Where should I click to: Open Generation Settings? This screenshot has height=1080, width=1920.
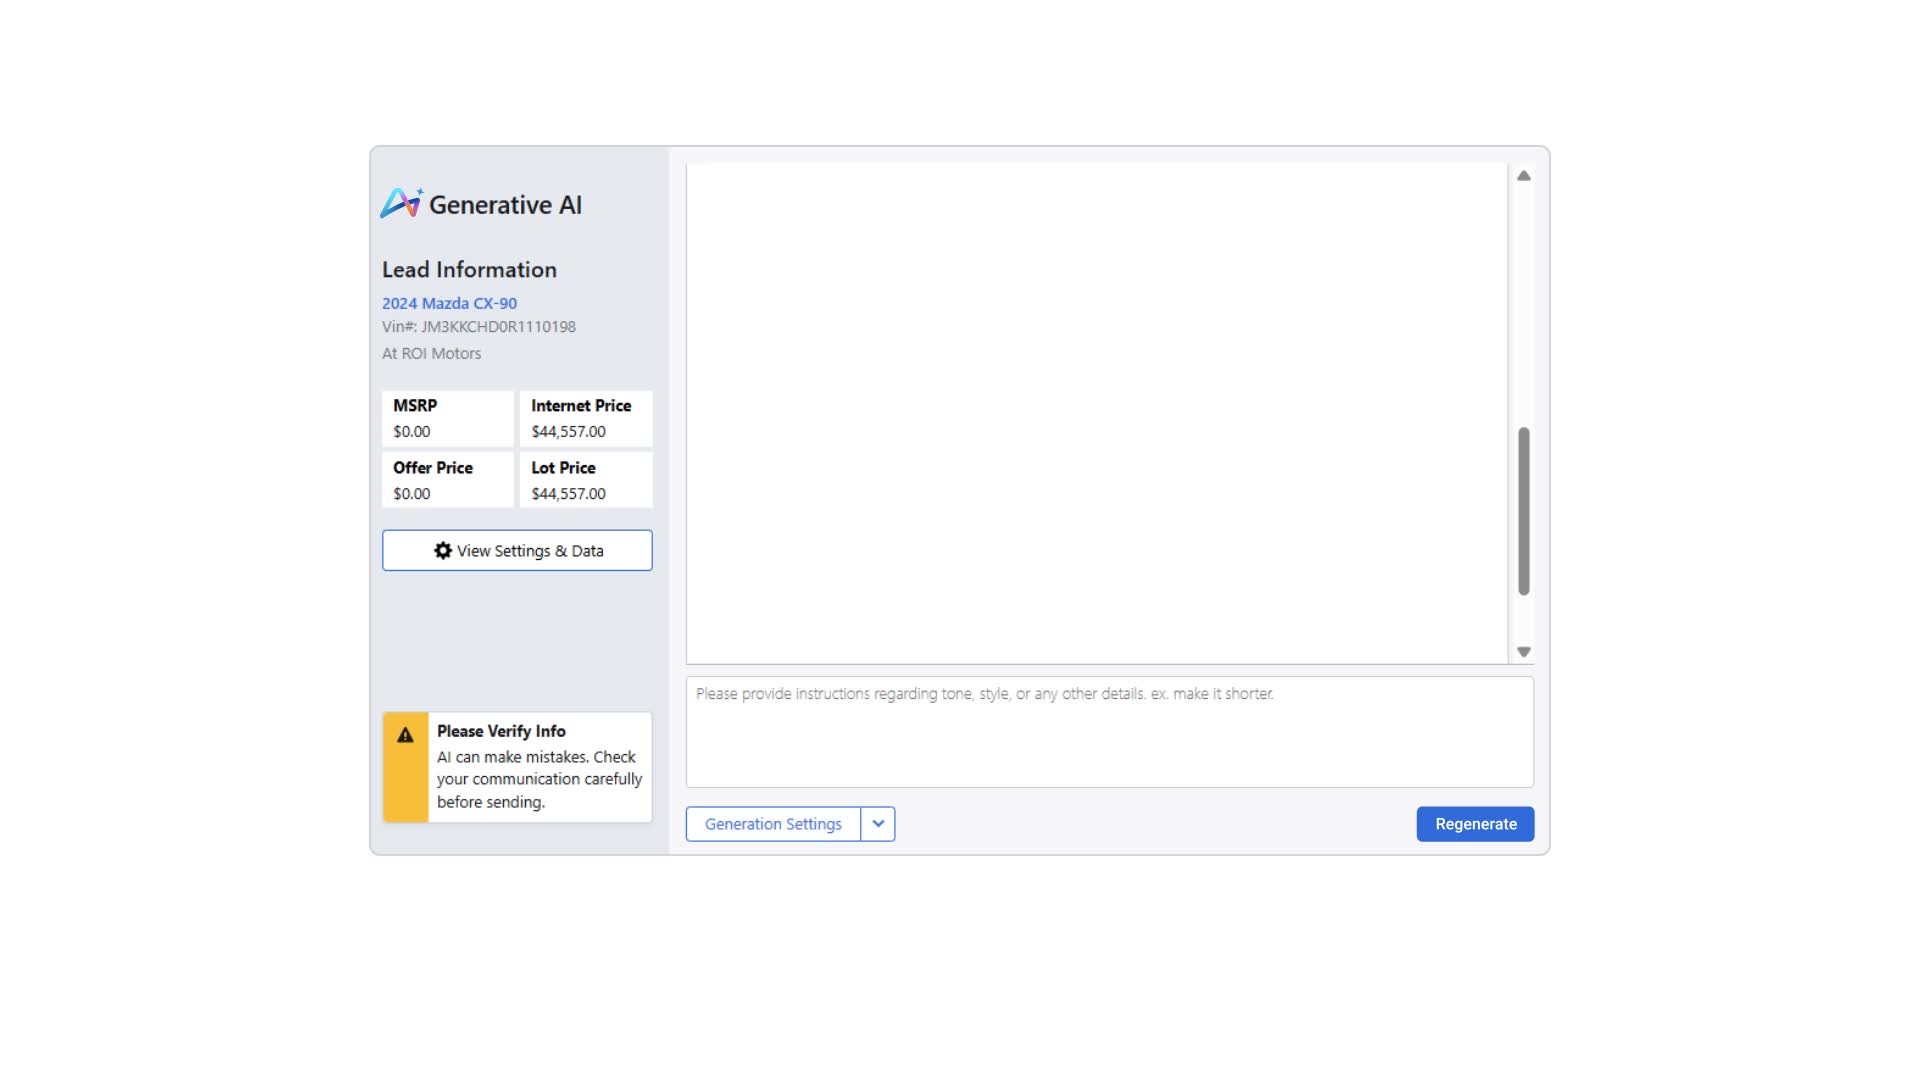(x=772, y=824)
